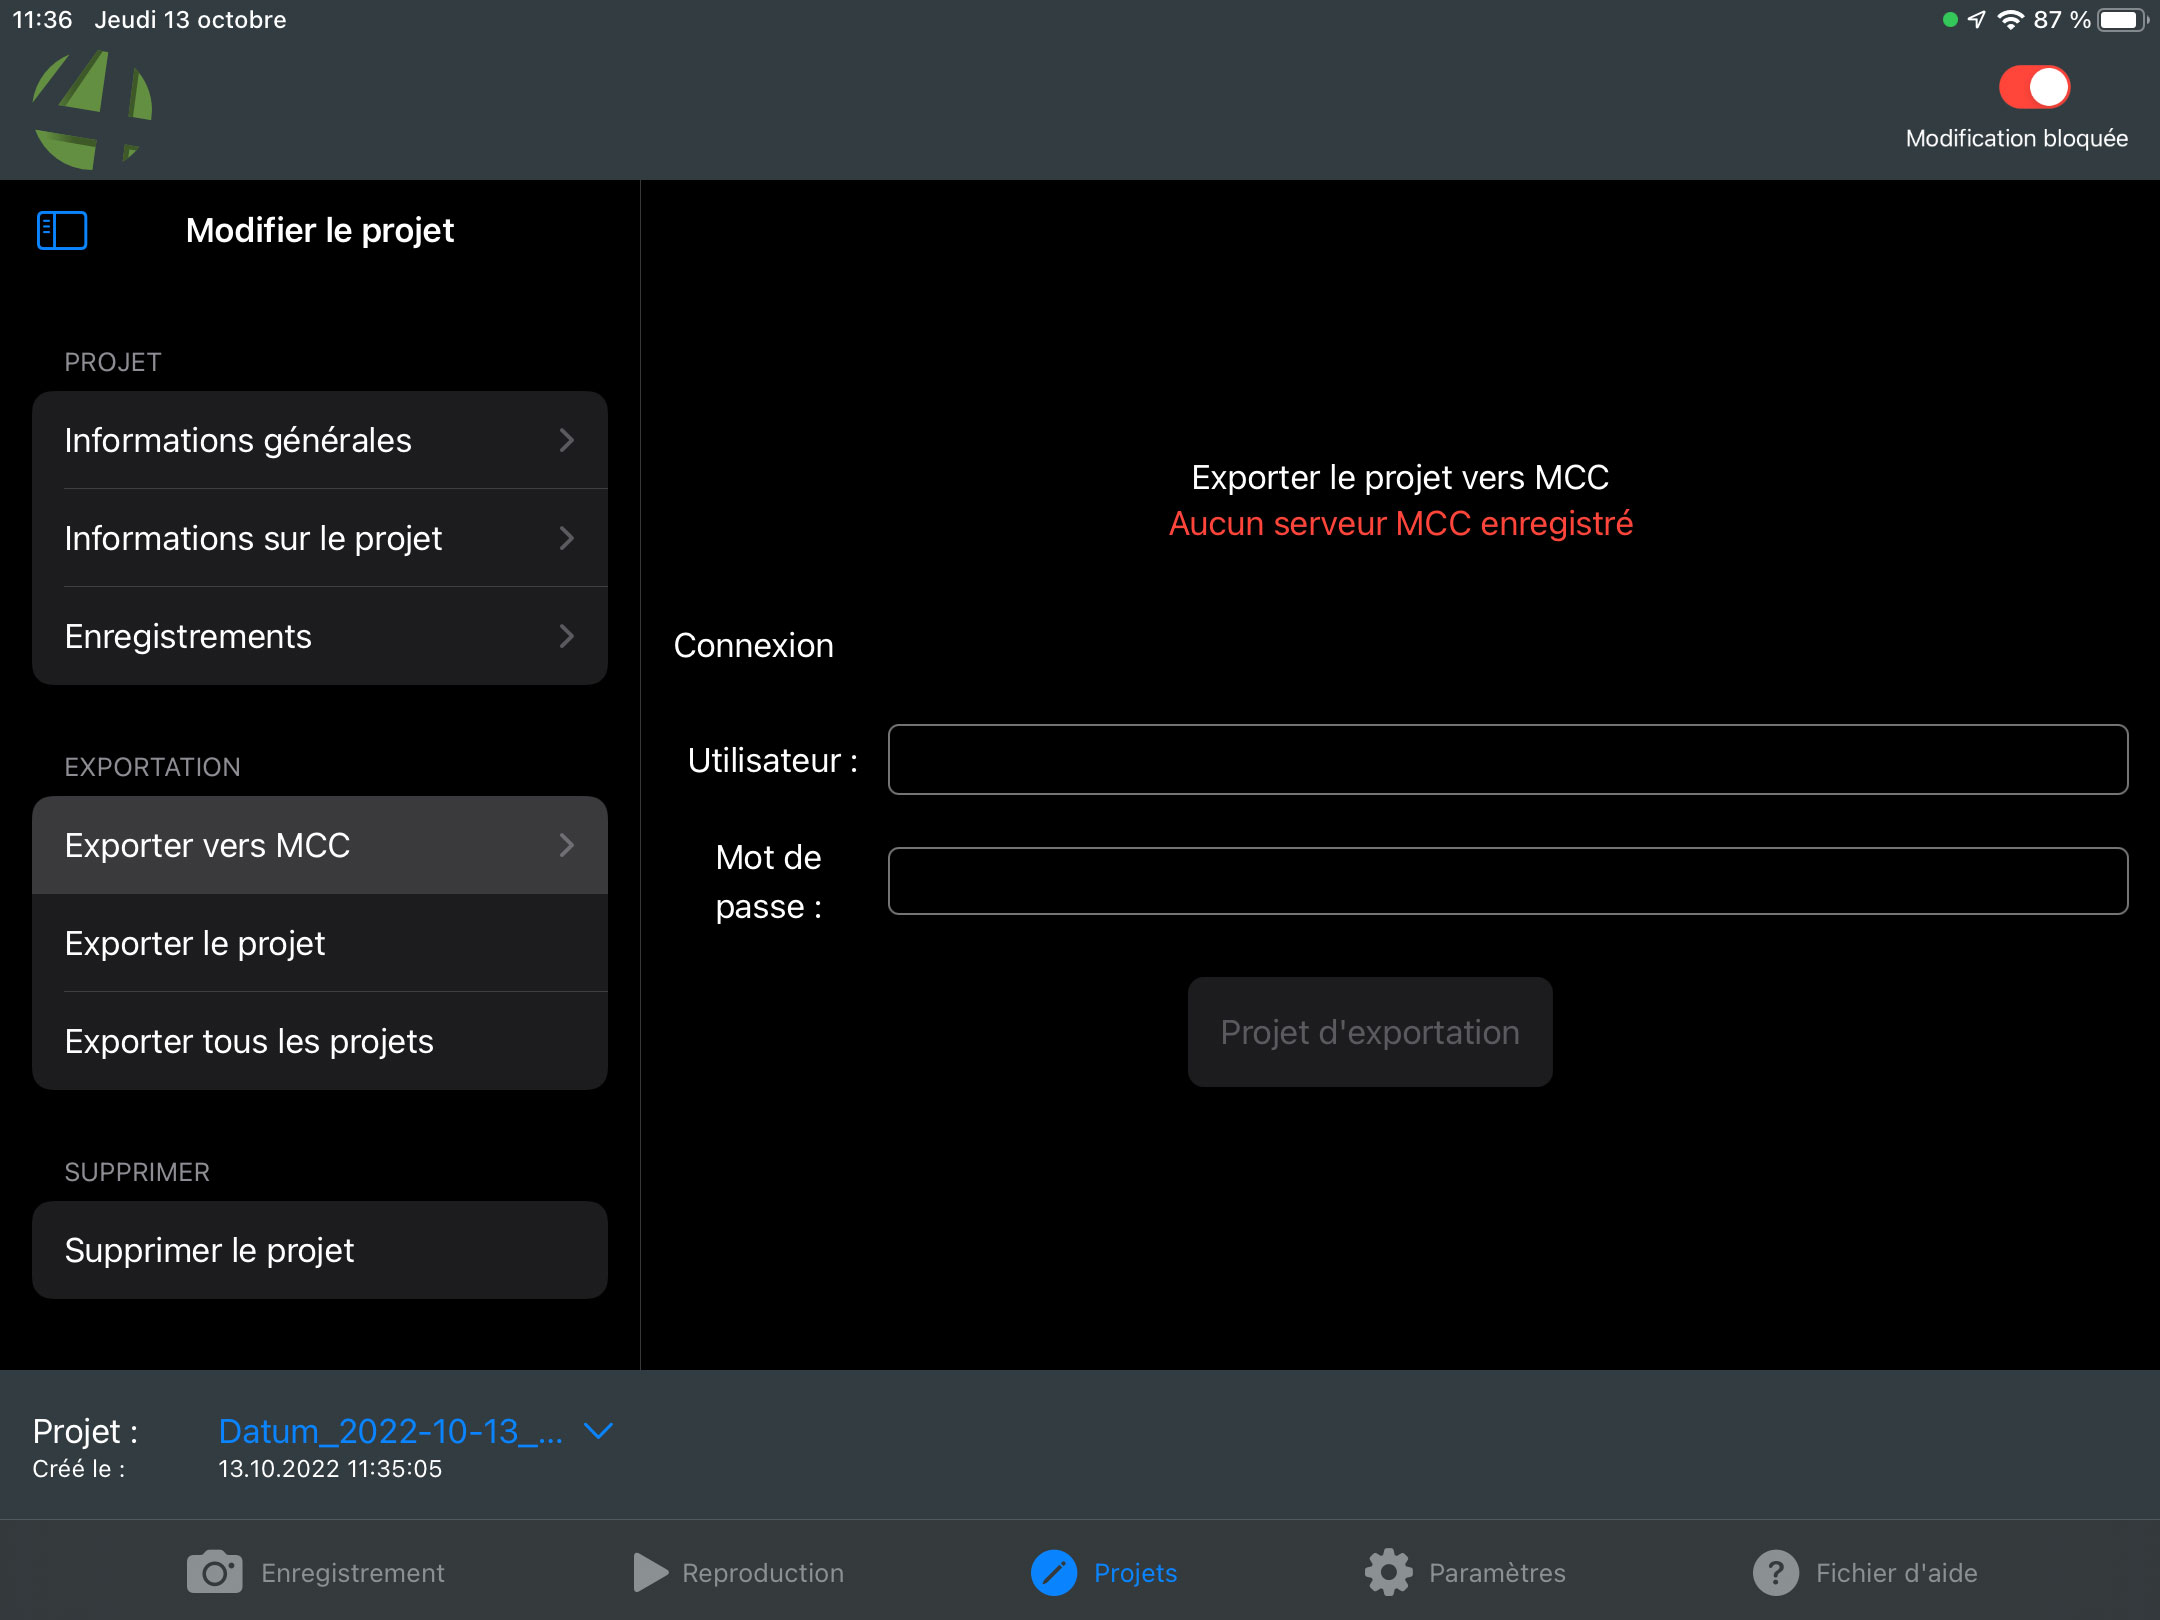
Task: Expand the project selector dropdown chevron
Action: click(598, 1431)
